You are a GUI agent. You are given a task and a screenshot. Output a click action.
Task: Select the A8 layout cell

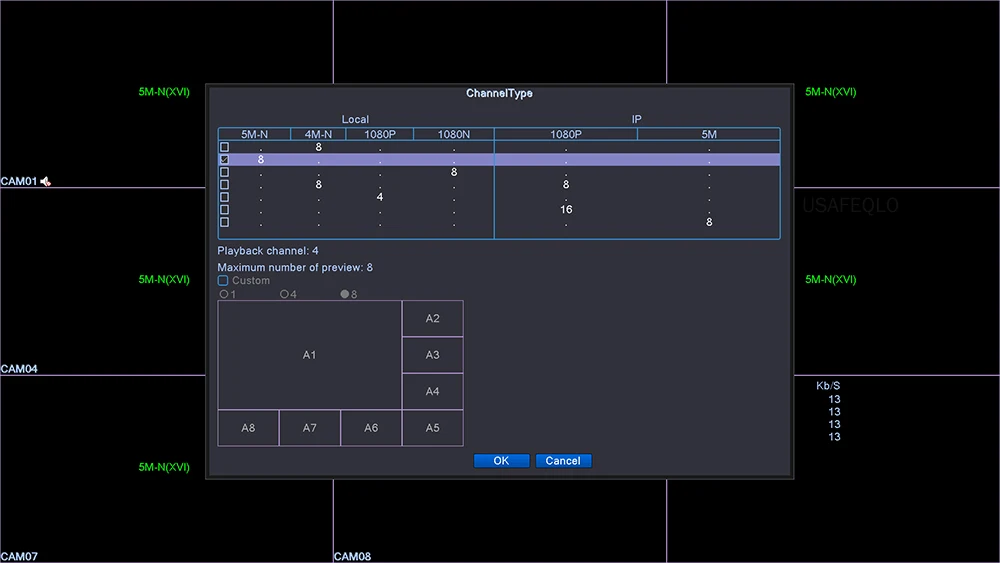(248, 428)
